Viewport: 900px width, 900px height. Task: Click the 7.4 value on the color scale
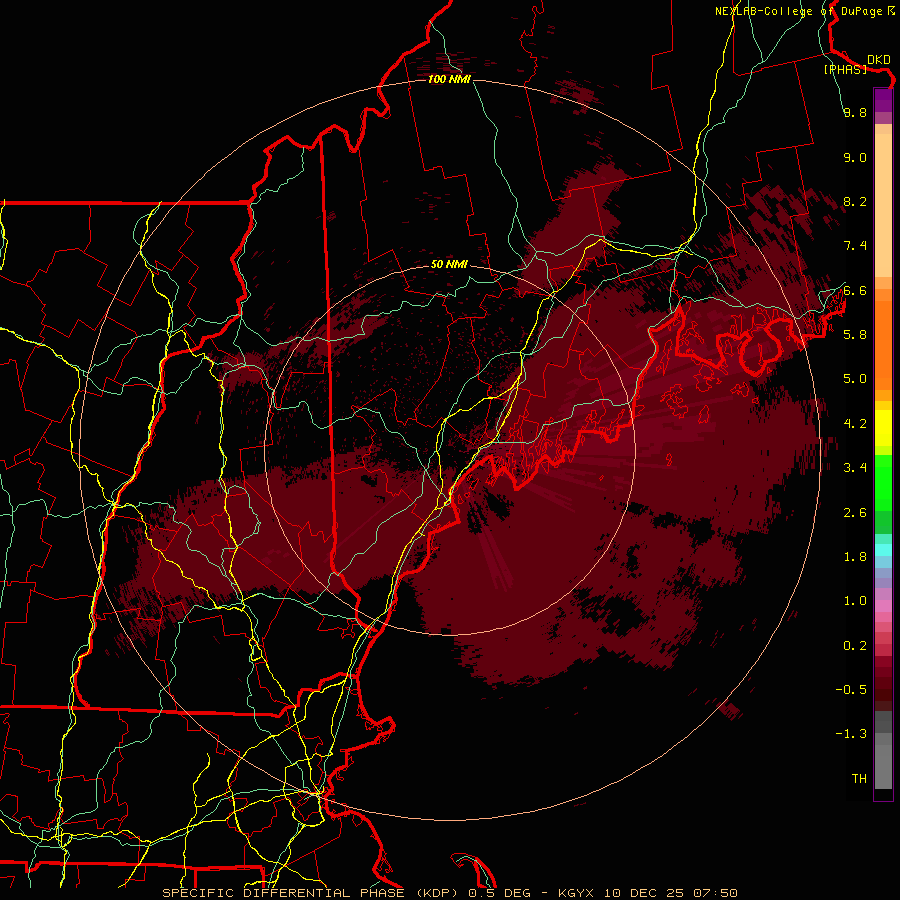[x=855, y=246]
